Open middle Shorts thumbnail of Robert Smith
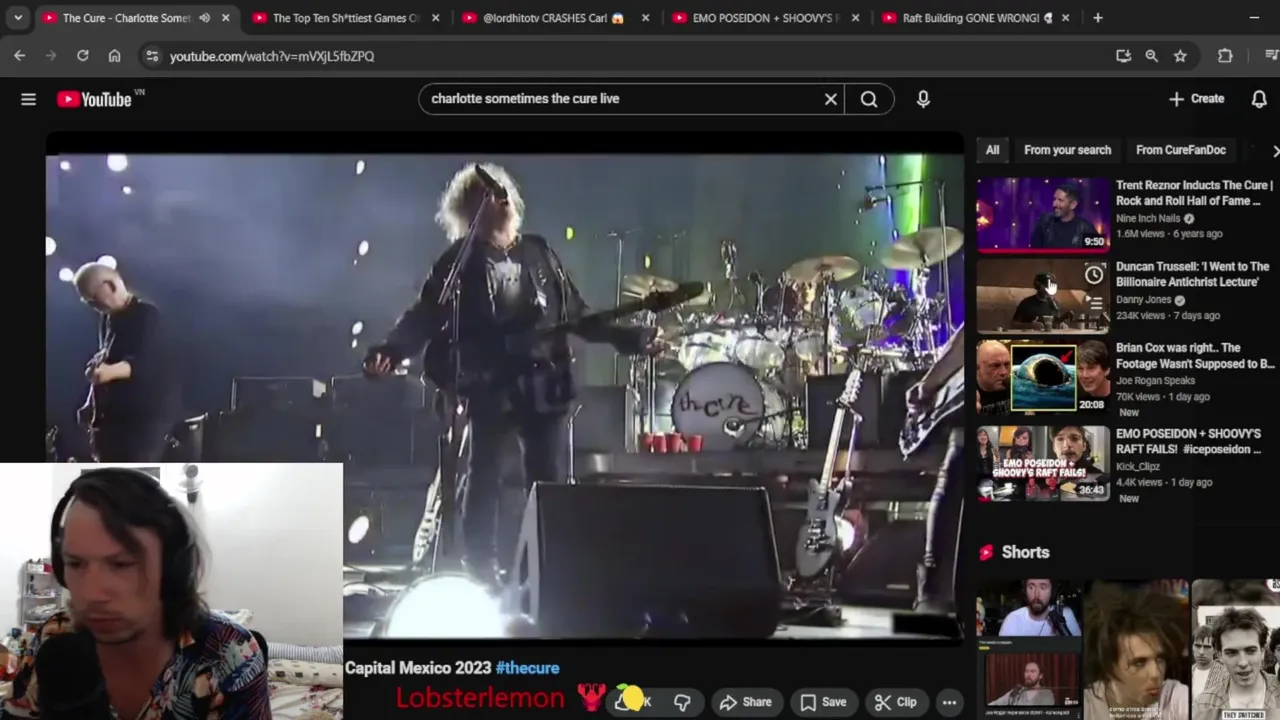Image resolution: width=1280 pixels, height=720 pixels. click(x=1135, y=649)
